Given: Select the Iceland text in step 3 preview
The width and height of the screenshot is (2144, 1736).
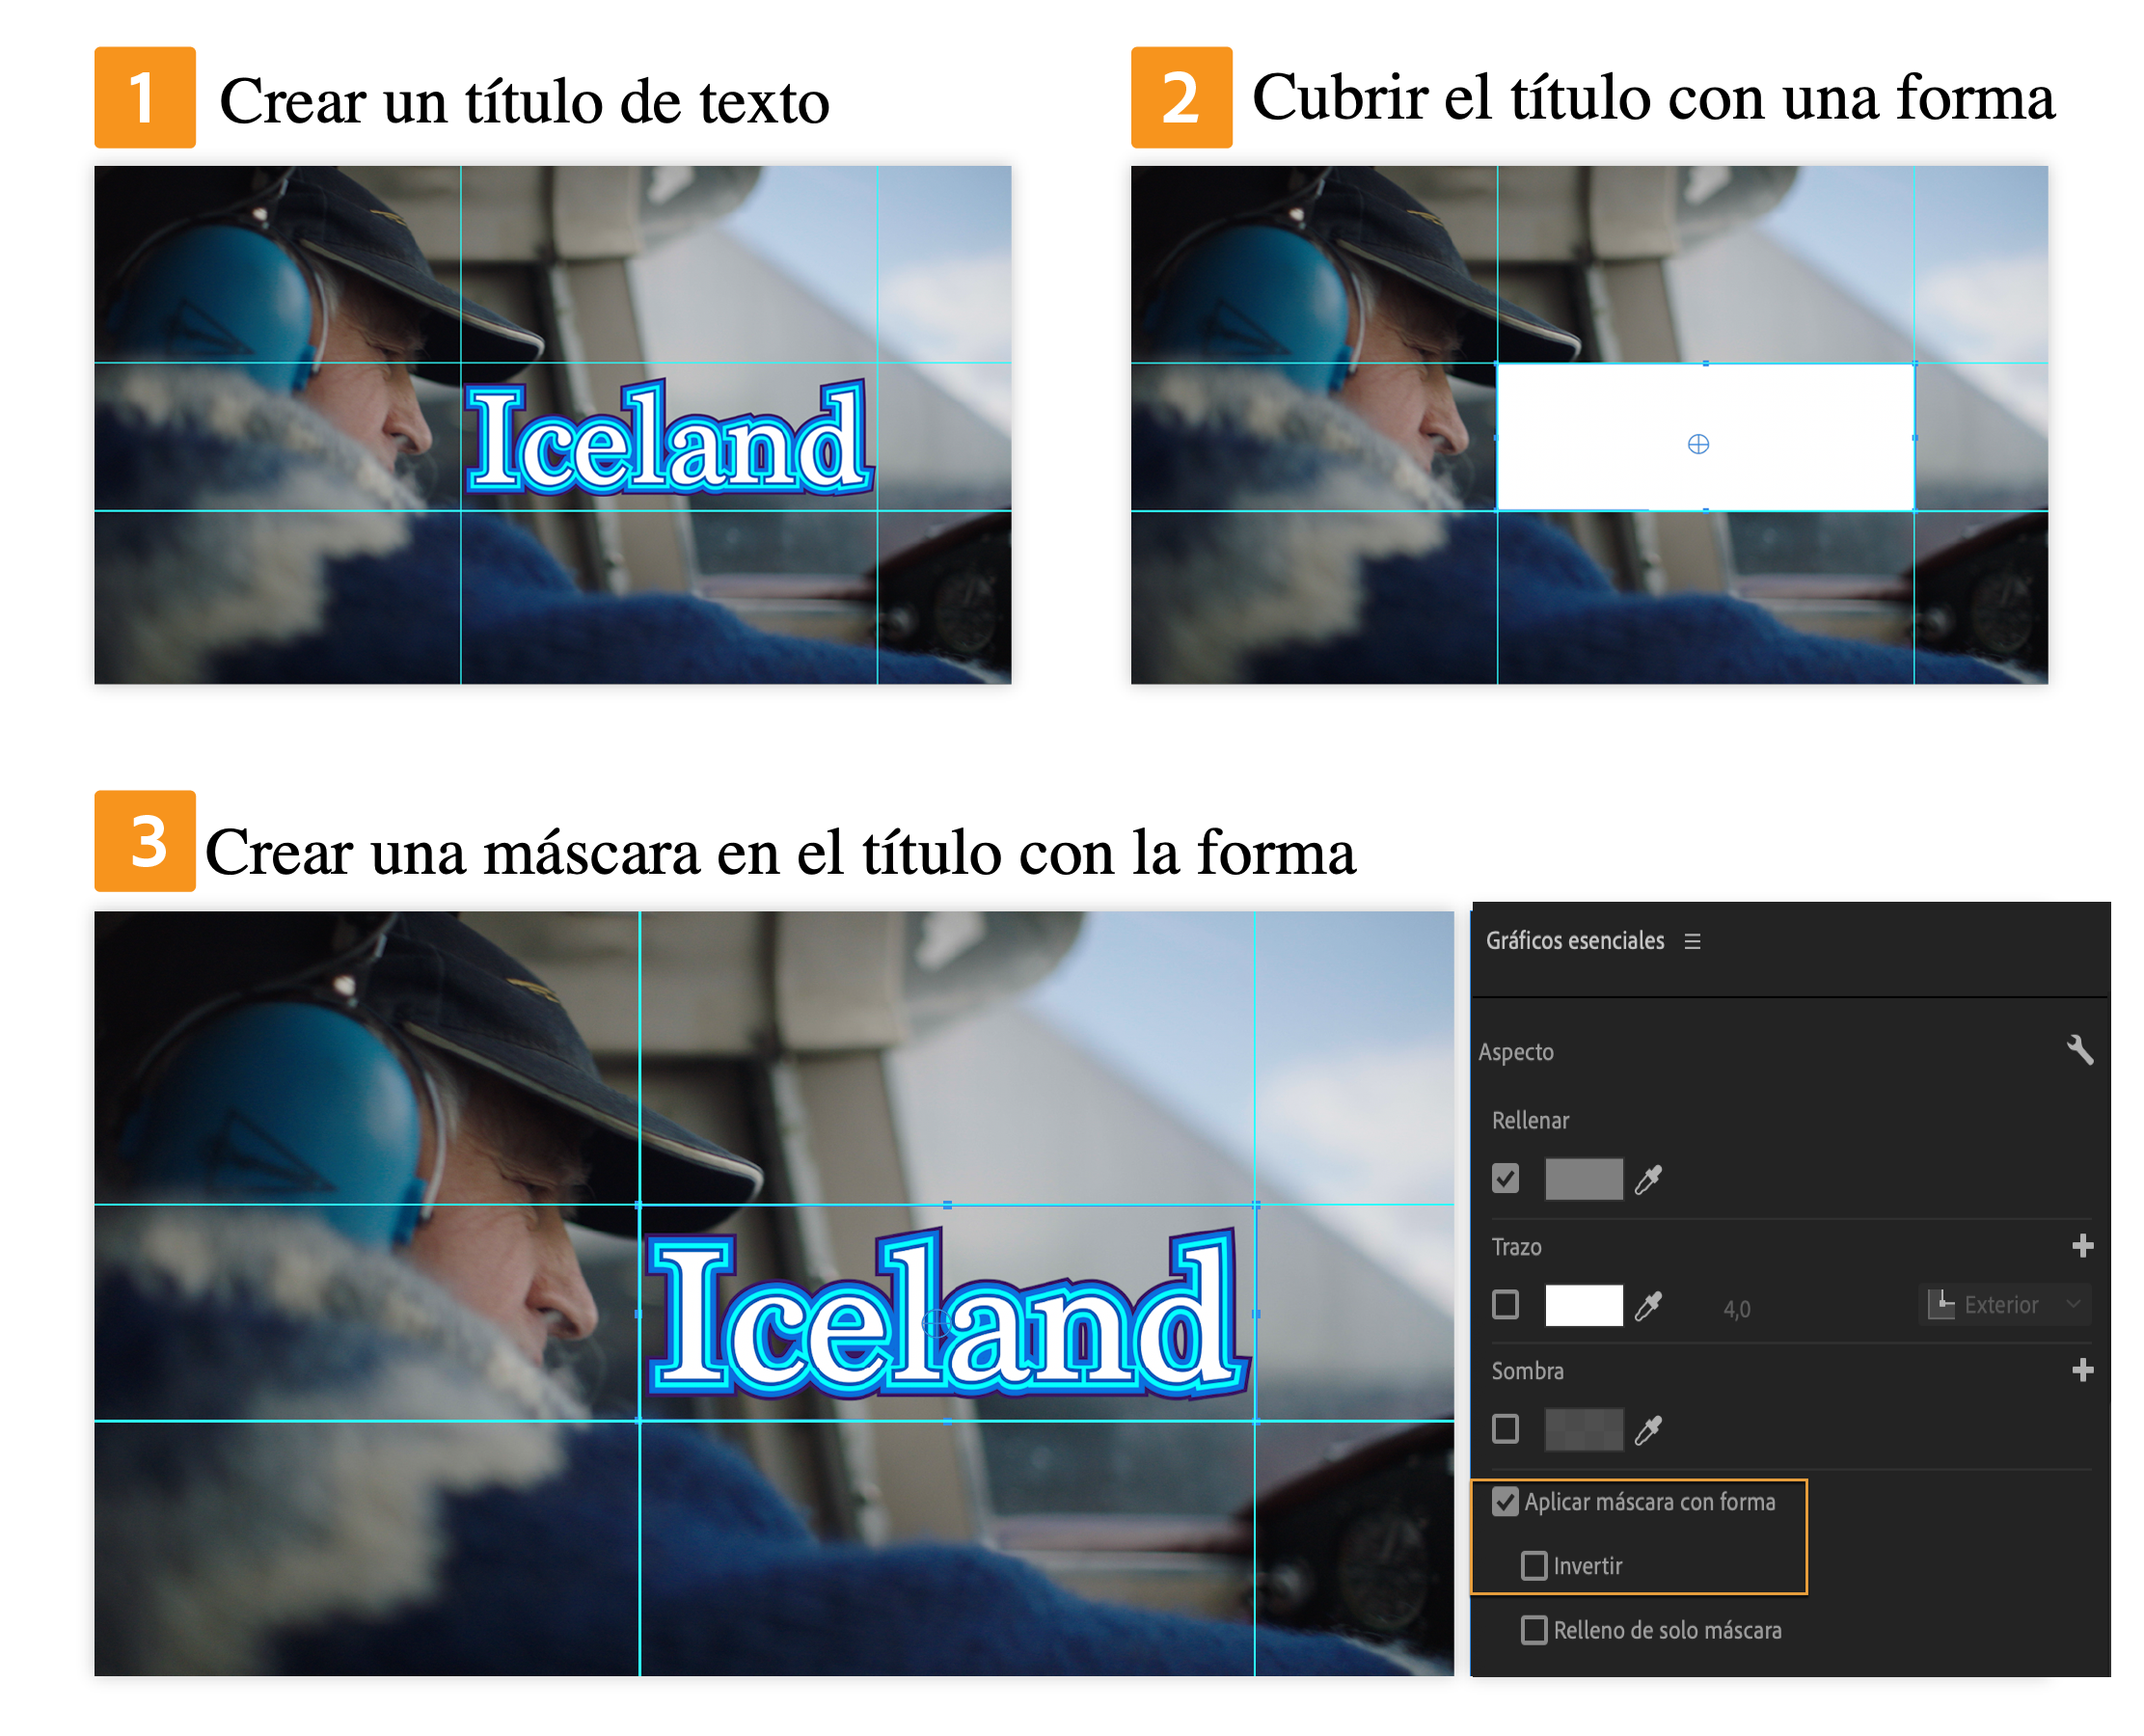Looking at the screenshot, I should 945,1315.
